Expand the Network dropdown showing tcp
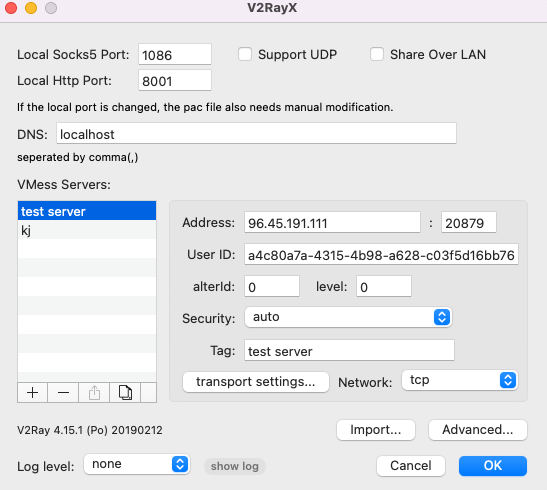This screenshot has height=490, width=547. pyautogui.click(x=460, y=380)
